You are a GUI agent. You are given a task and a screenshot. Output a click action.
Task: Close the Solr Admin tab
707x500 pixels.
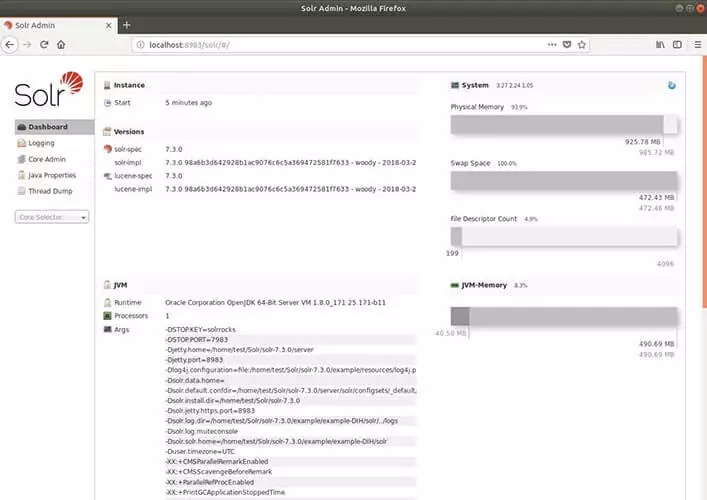coord(109,26)
